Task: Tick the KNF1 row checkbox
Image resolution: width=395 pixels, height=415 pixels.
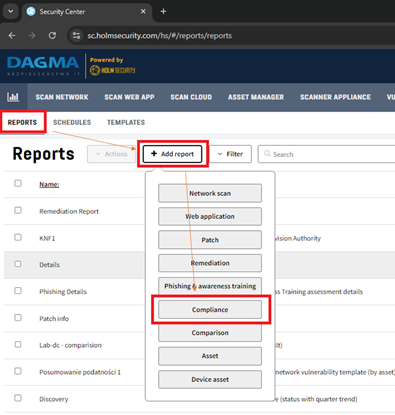Action: point(18,237)
